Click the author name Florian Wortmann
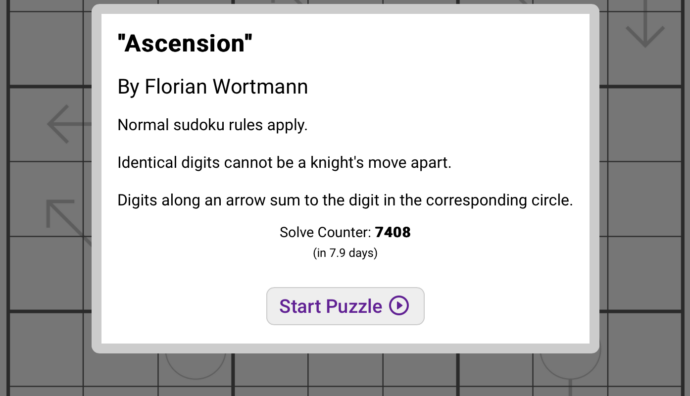 tap(226, 87)
